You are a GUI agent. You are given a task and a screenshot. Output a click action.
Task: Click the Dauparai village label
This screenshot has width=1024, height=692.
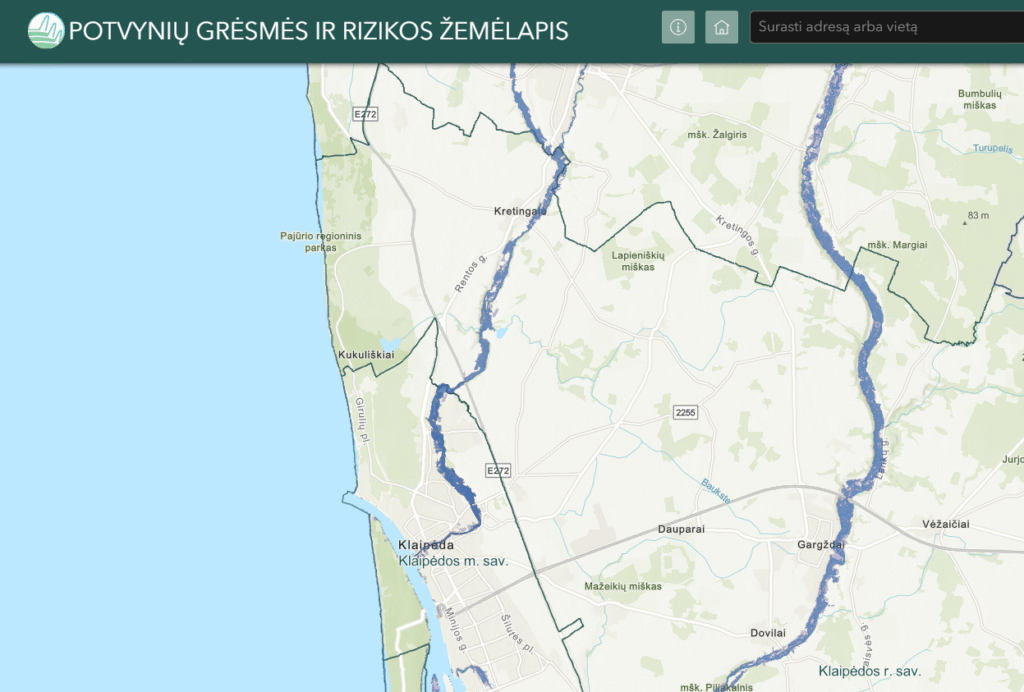tap(683, 529)
